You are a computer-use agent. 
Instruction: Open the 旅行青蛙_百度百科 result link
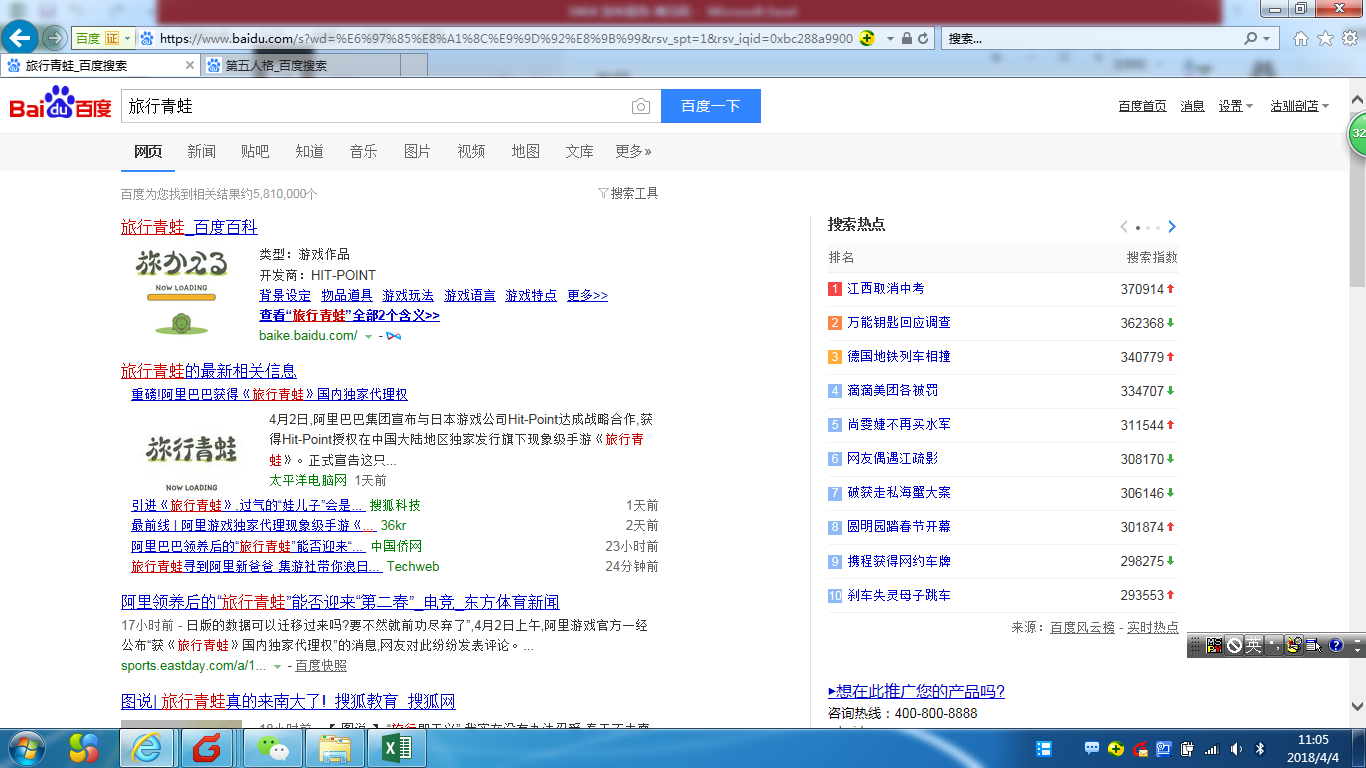click(x=189, y=227)
